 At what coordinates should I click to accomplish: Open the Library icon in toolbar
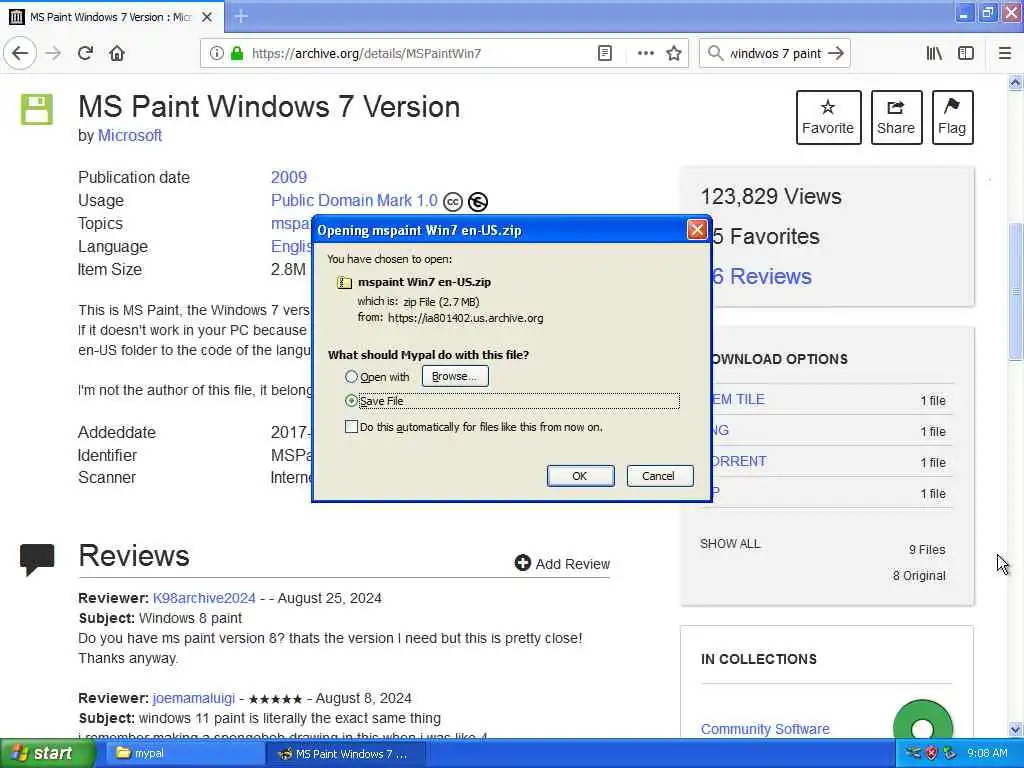(935, 54)
